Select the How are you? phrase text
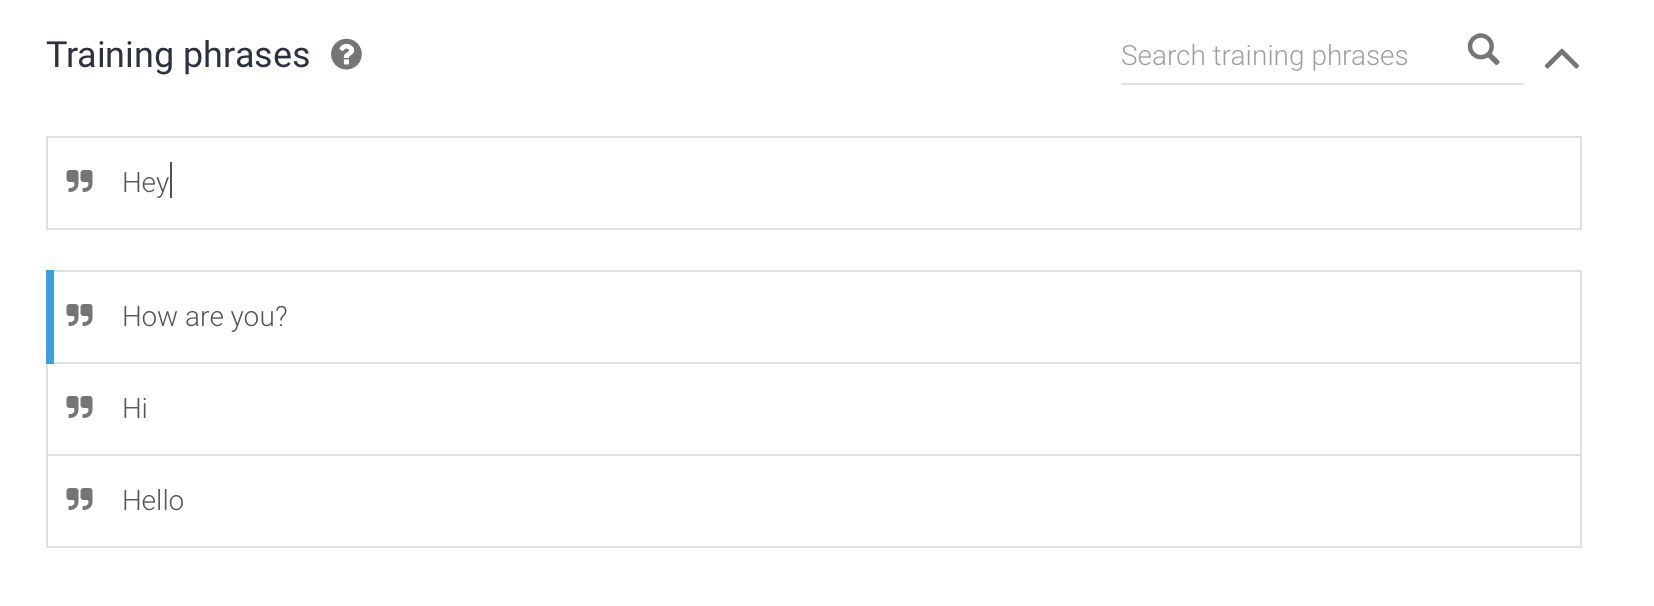The height and width of the screenshot is (606, 1654). click(205, 317)
